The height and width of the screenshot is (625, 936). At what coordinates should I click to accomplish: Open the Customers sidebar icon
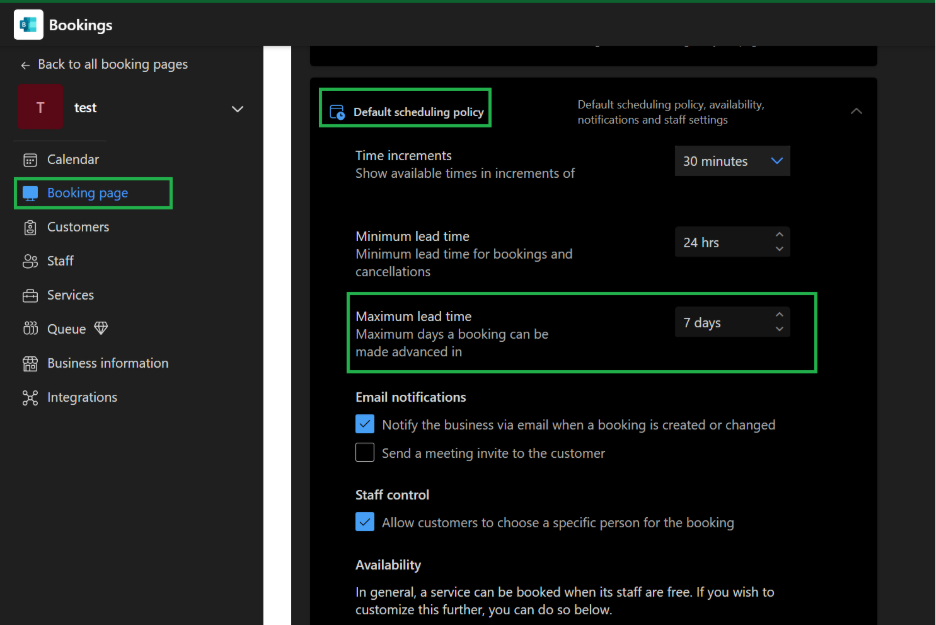click(x=30, y=227)
